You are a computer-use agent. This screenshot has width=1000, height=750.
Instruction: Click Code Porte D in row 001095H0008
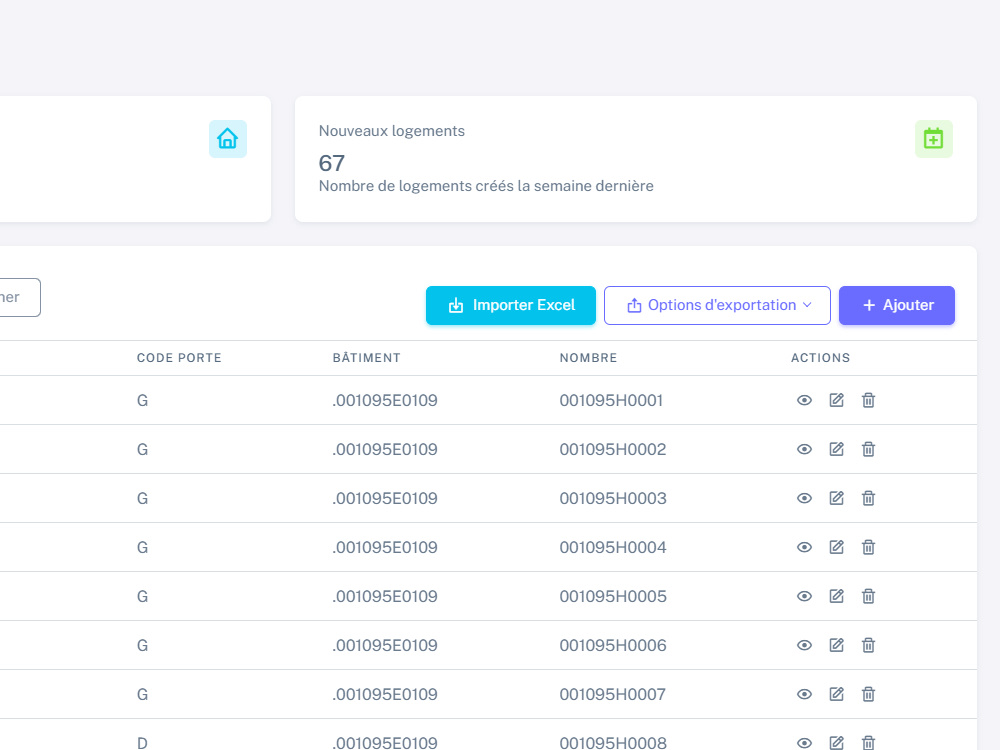point(142,743)
